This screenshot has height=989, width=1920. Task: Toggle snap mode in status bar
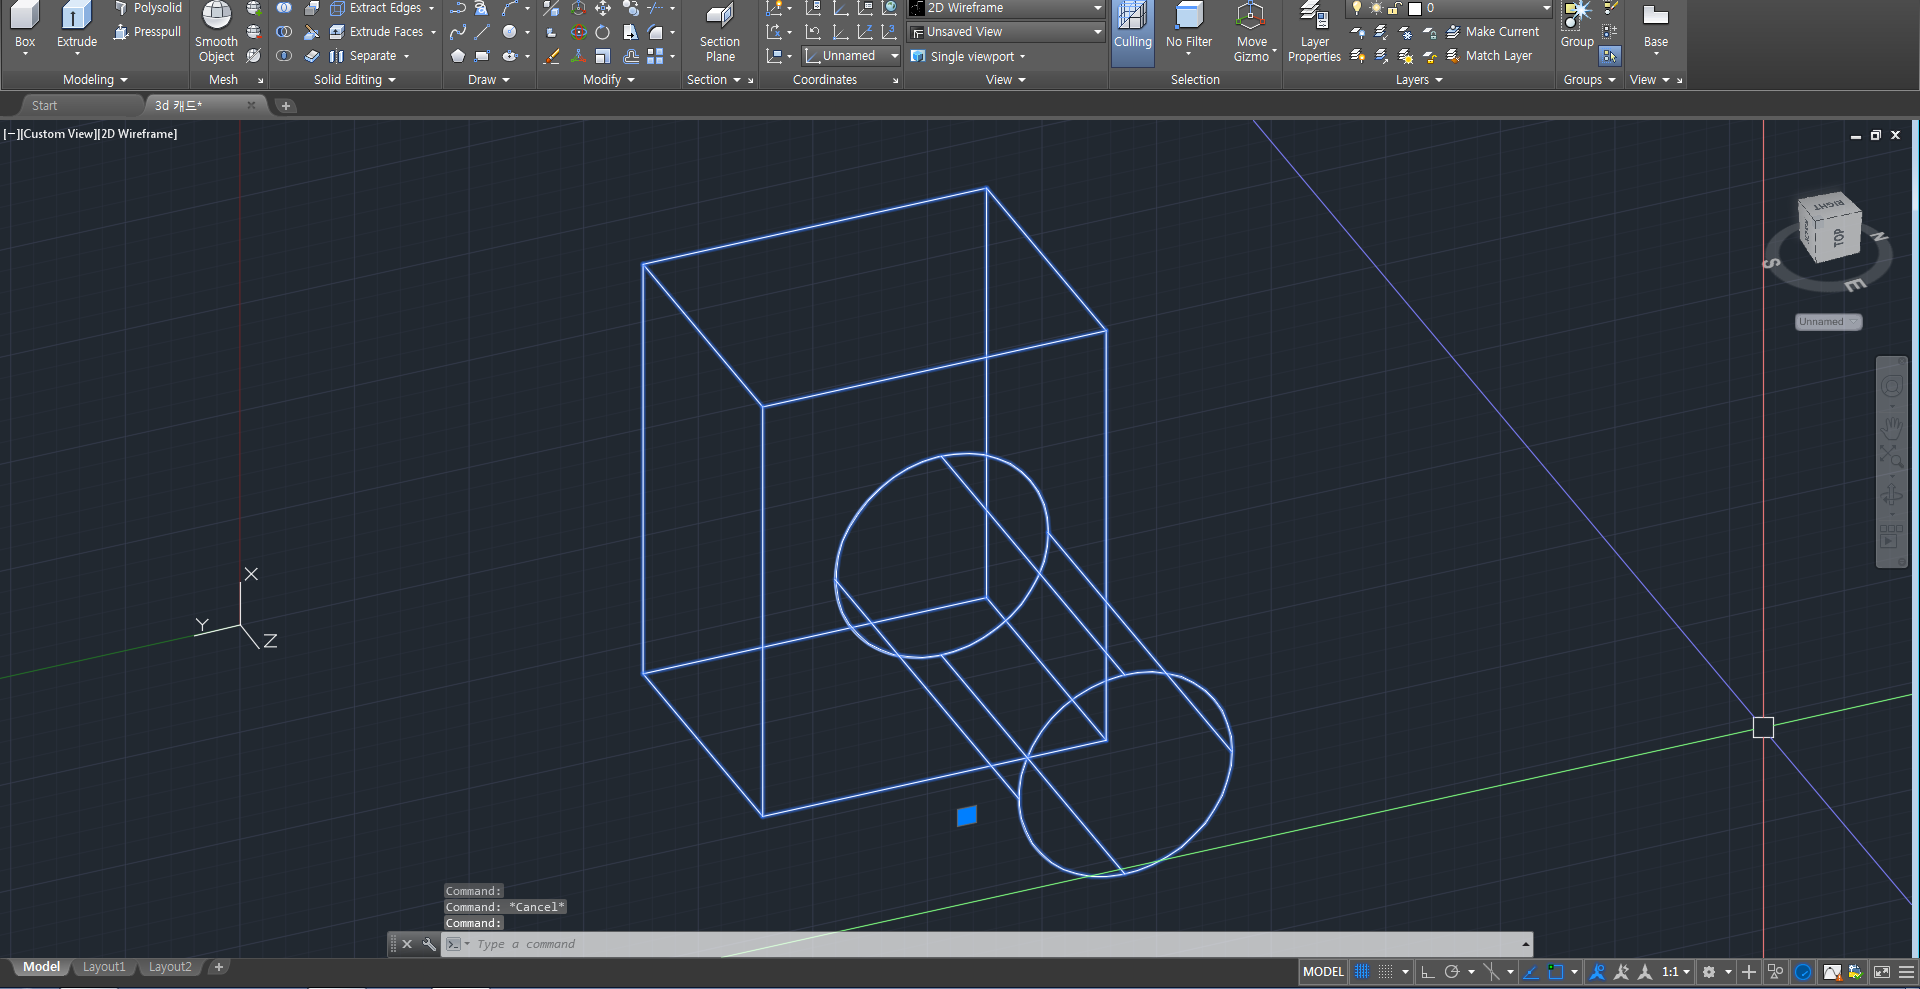1385,972
